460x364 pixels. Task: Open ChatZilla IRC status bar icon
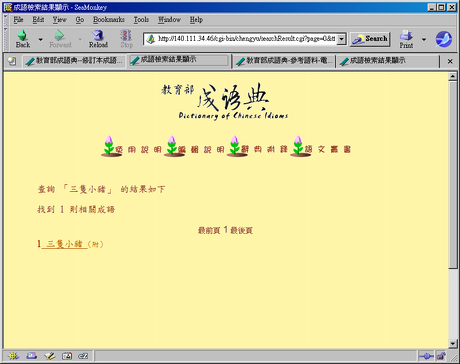click(x=83, y=356)
